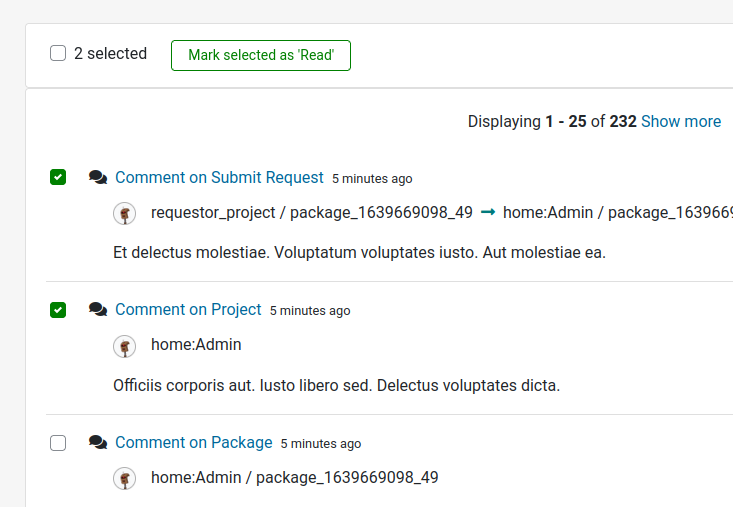Click the '2 selected' label
This screenshot has width=733, height=507.
110,54
